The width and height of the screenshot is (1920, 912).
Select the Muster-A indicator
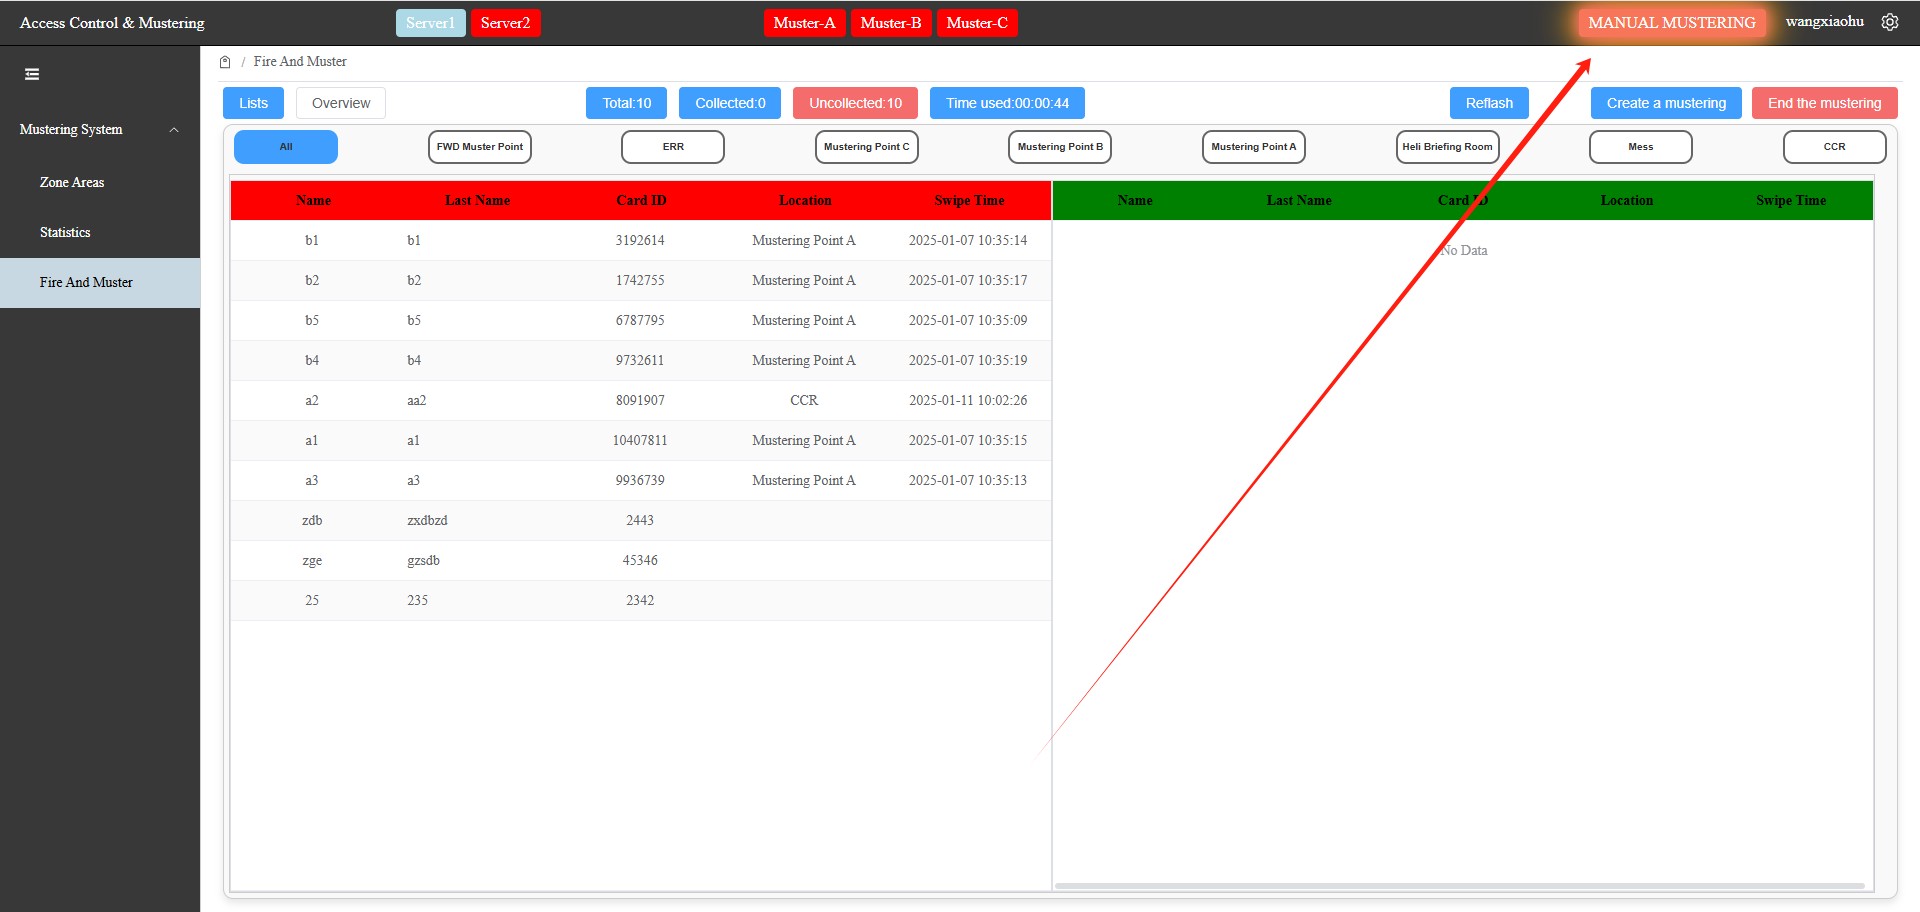point(804,23)
